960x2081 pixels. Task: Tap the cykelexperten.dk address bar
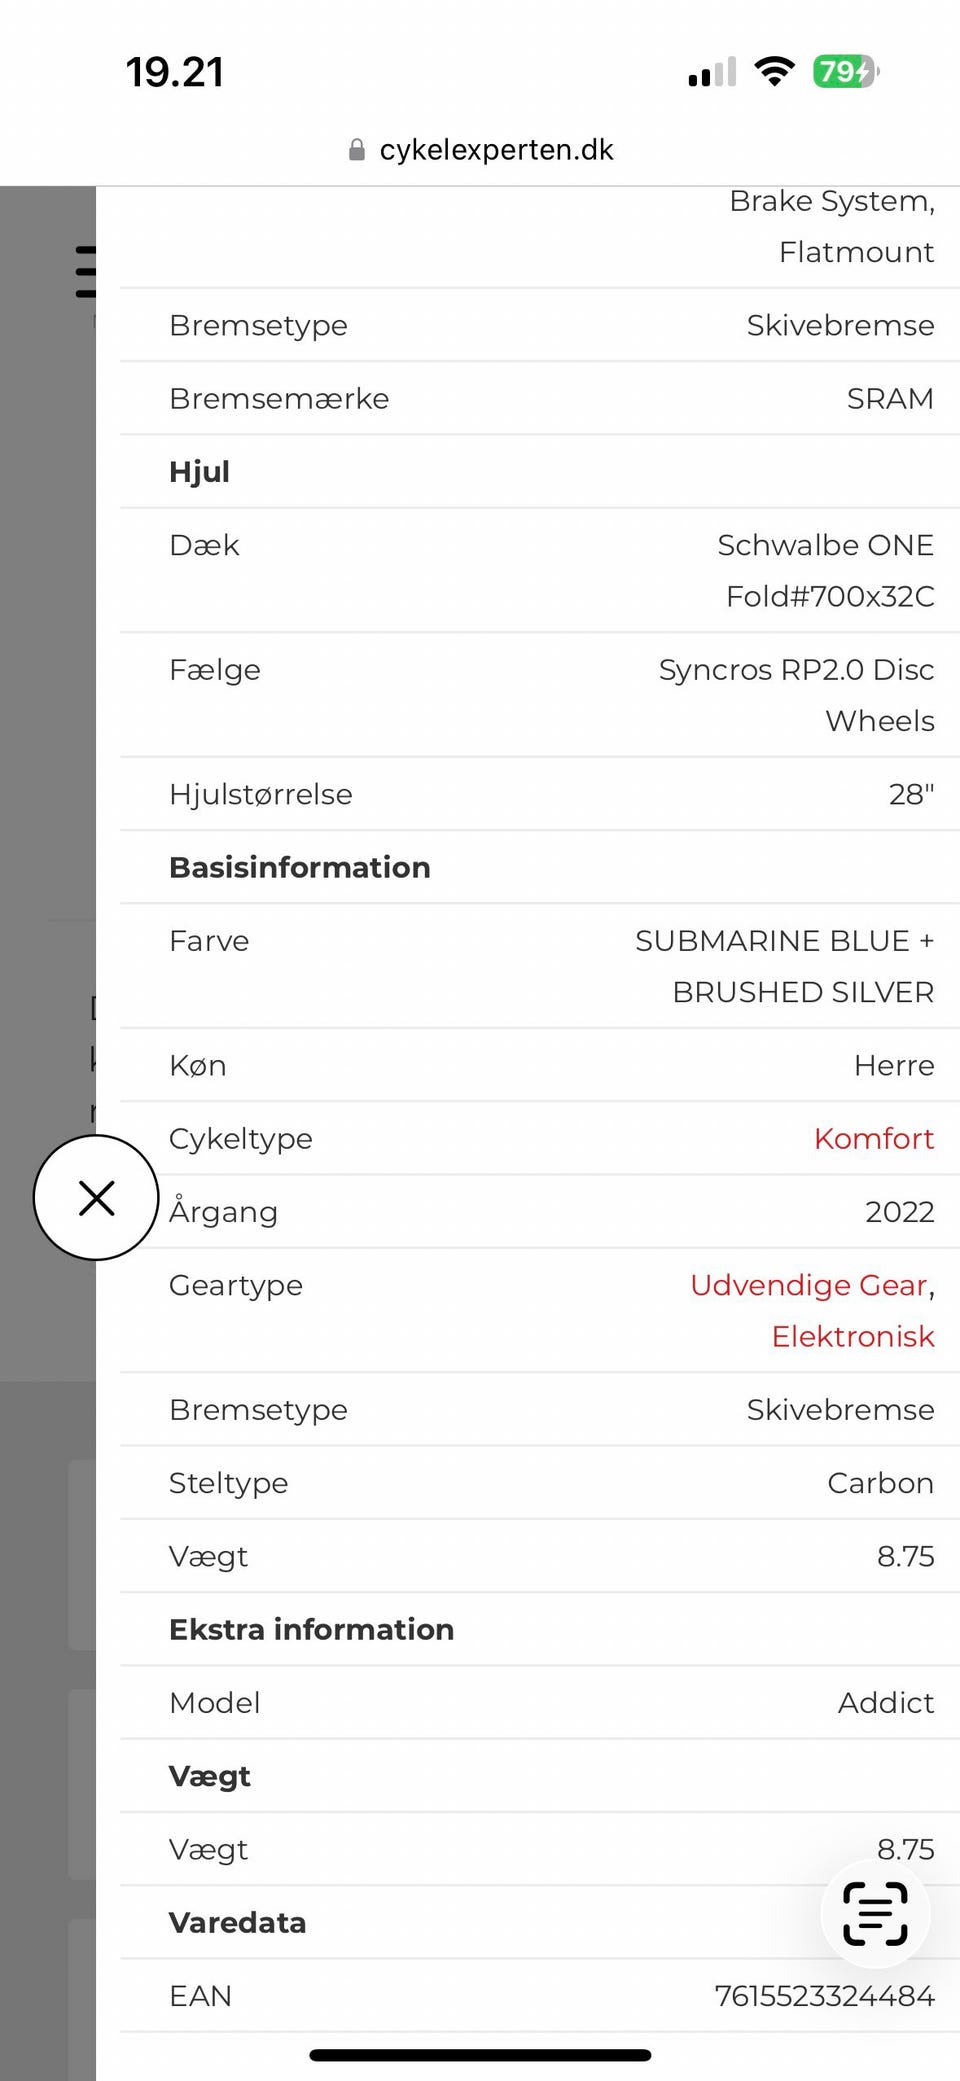point(496,150)
